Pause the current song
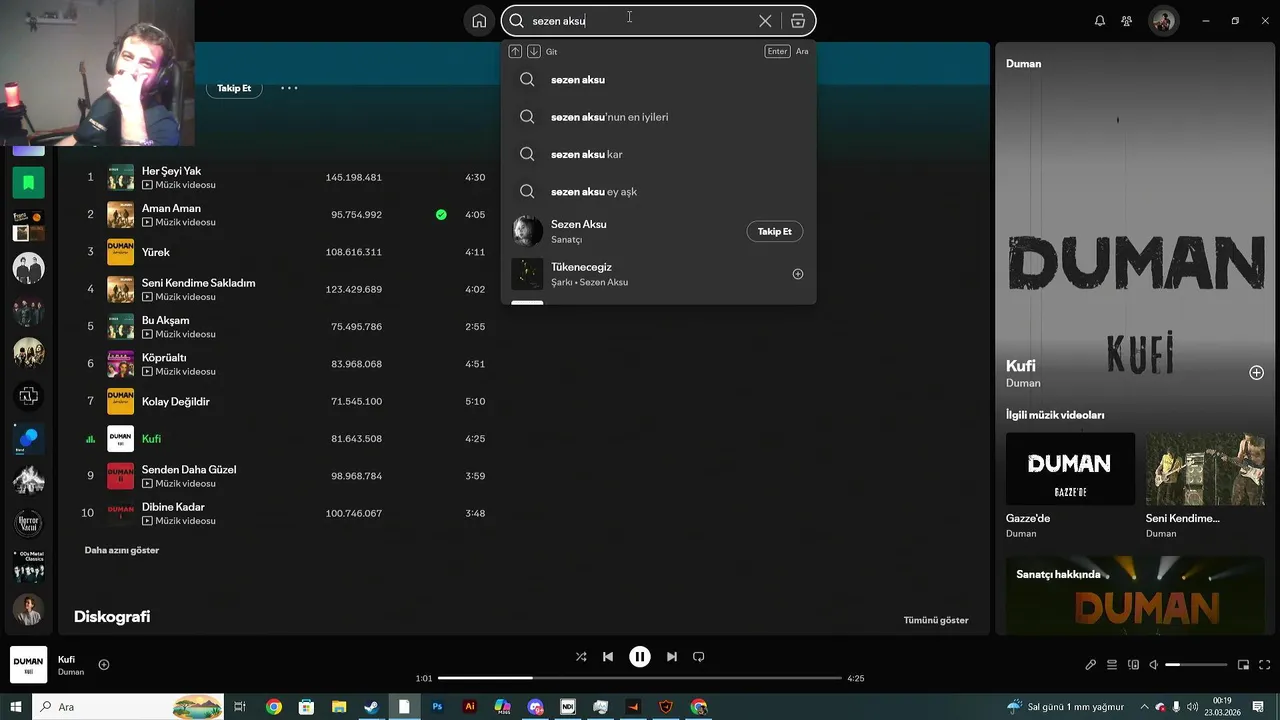 click(x=640, y=657)
